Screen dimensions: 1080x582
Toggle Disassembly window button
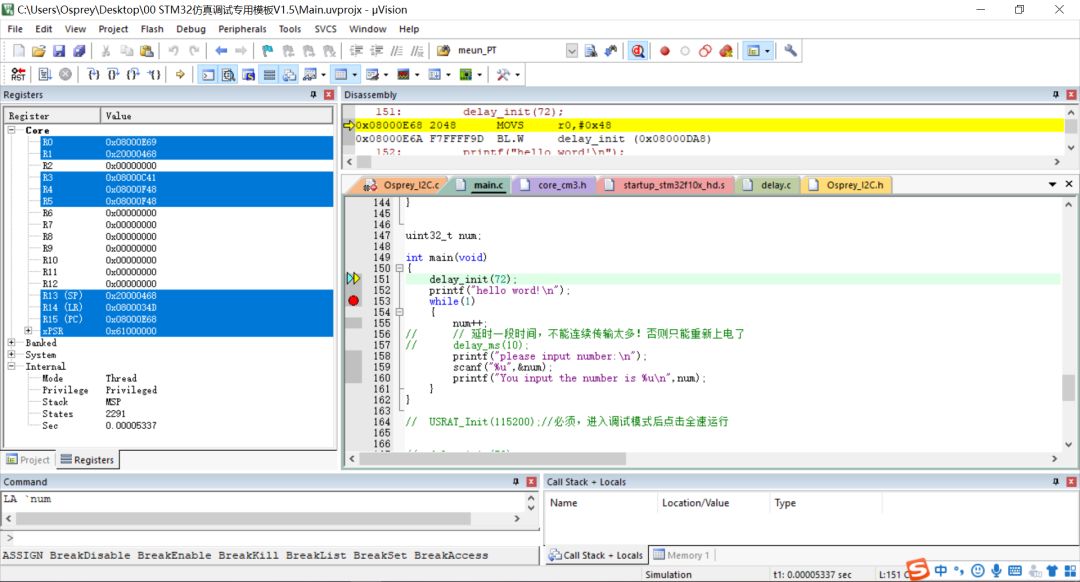coord(229,74)
